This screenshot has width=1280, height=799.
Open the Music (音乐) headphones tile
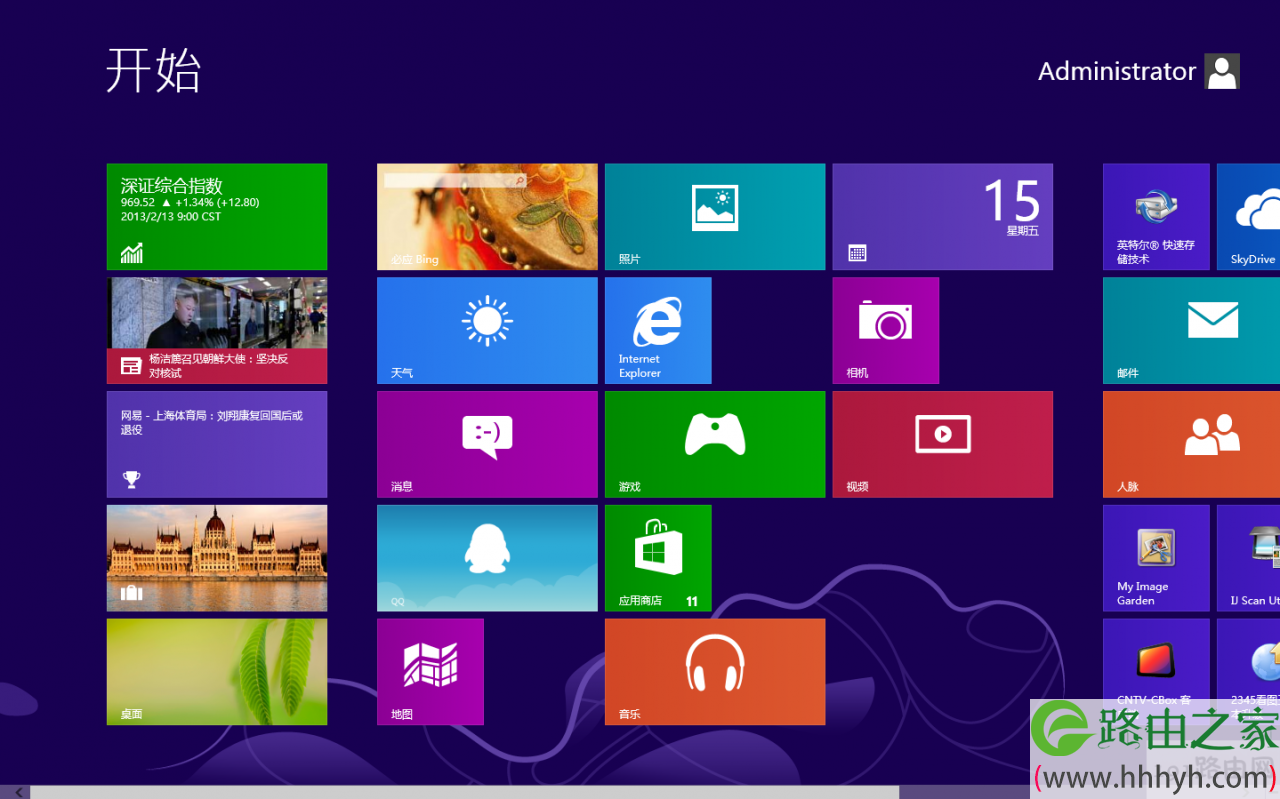tap(714, 671)
